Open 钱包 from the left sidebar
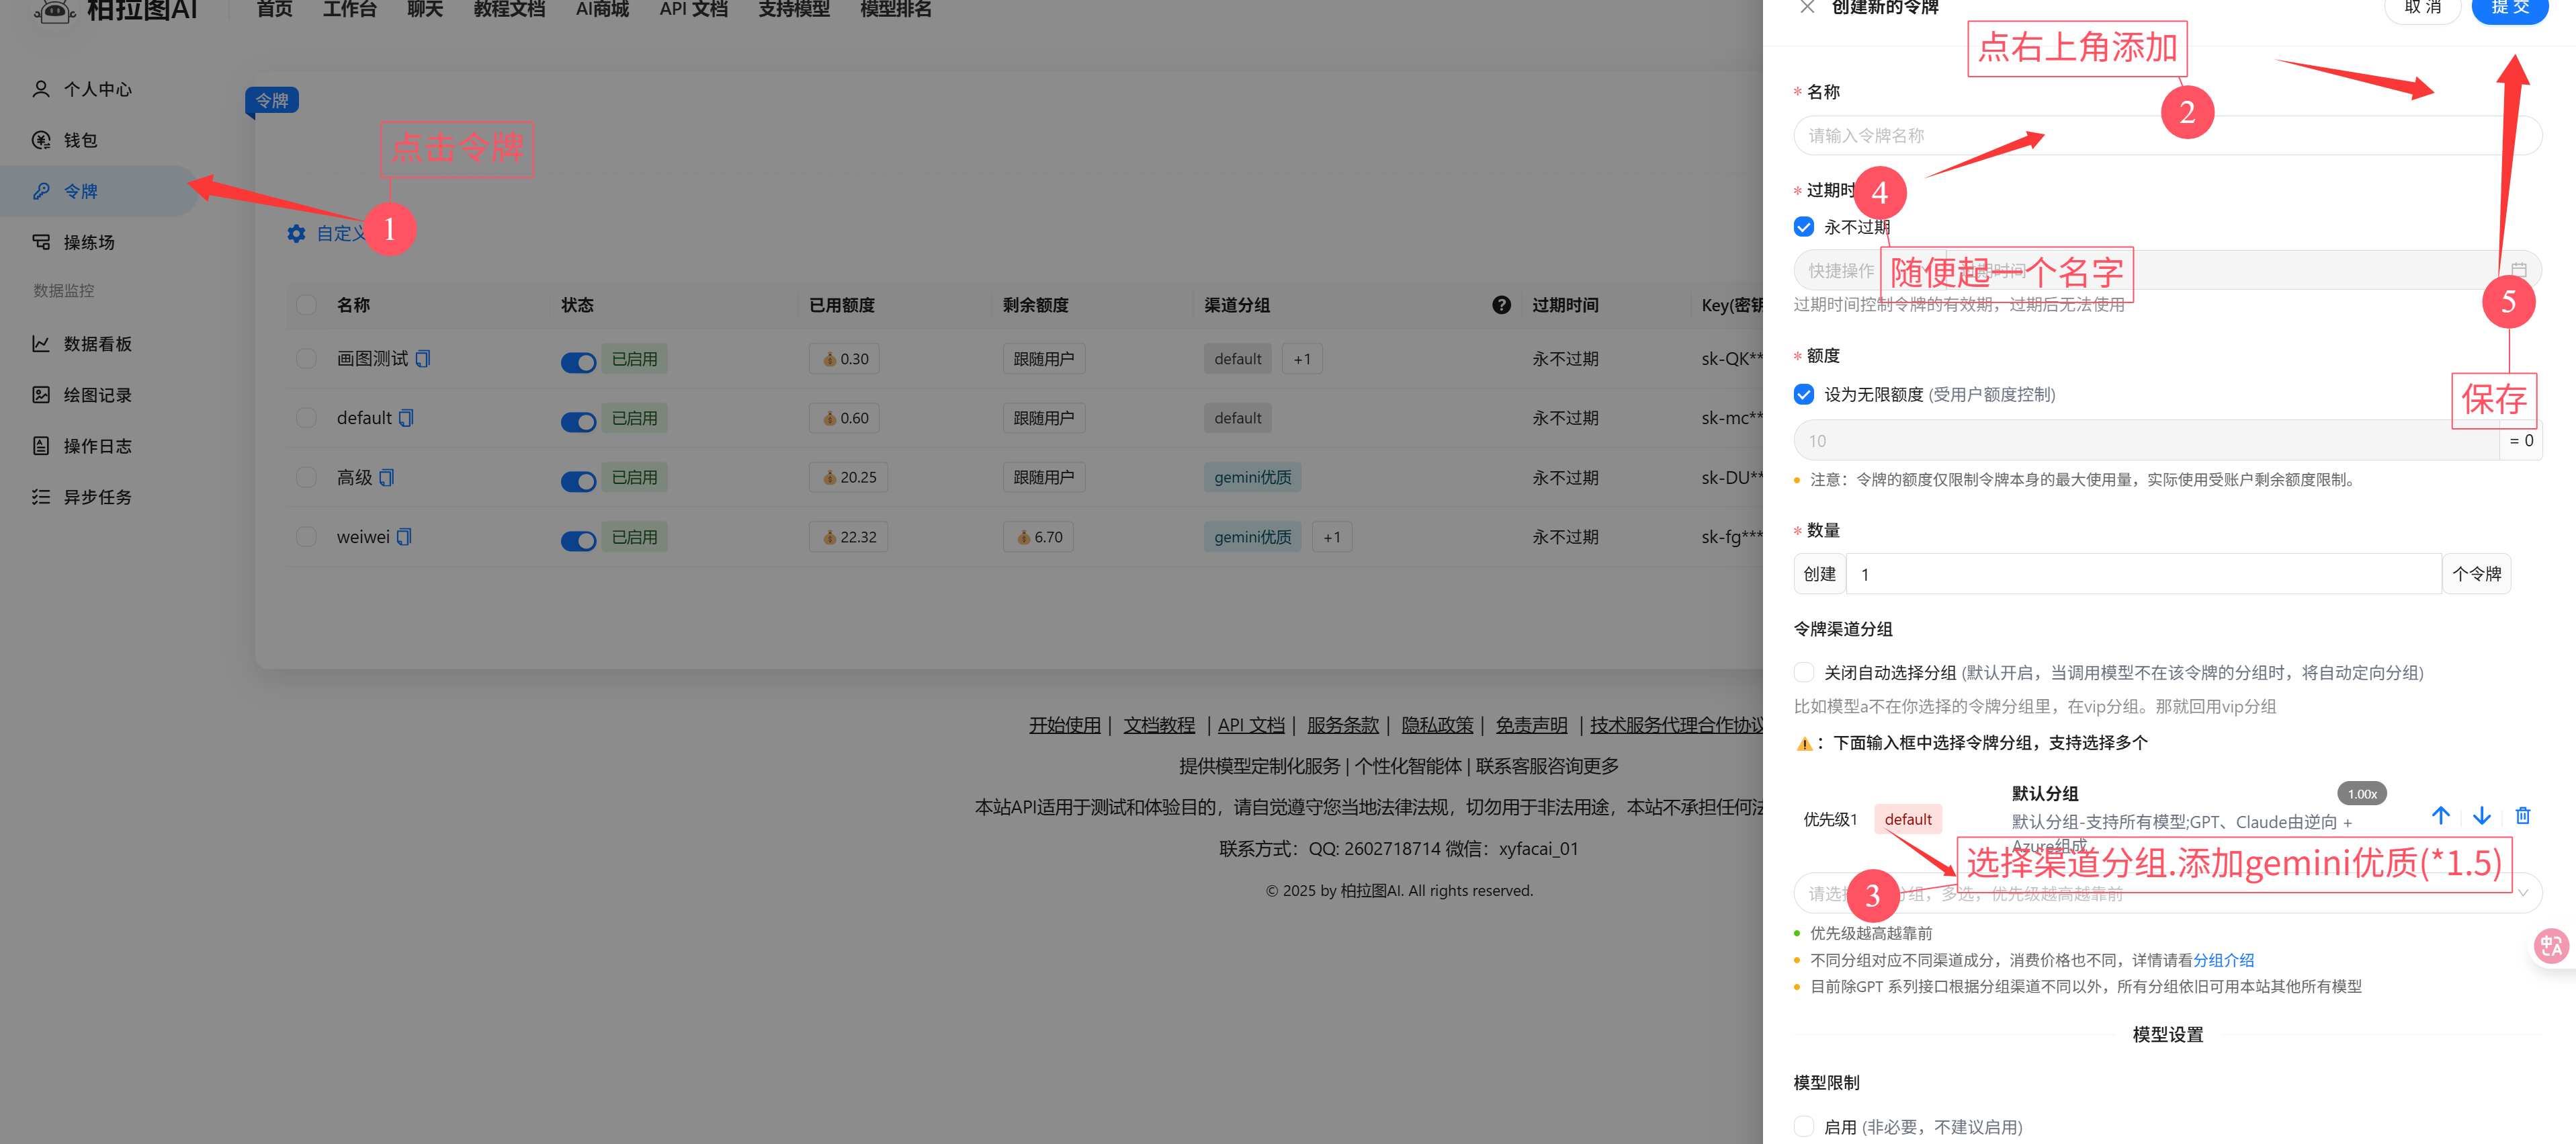The image size is (2576, 1144). (80, 140)
